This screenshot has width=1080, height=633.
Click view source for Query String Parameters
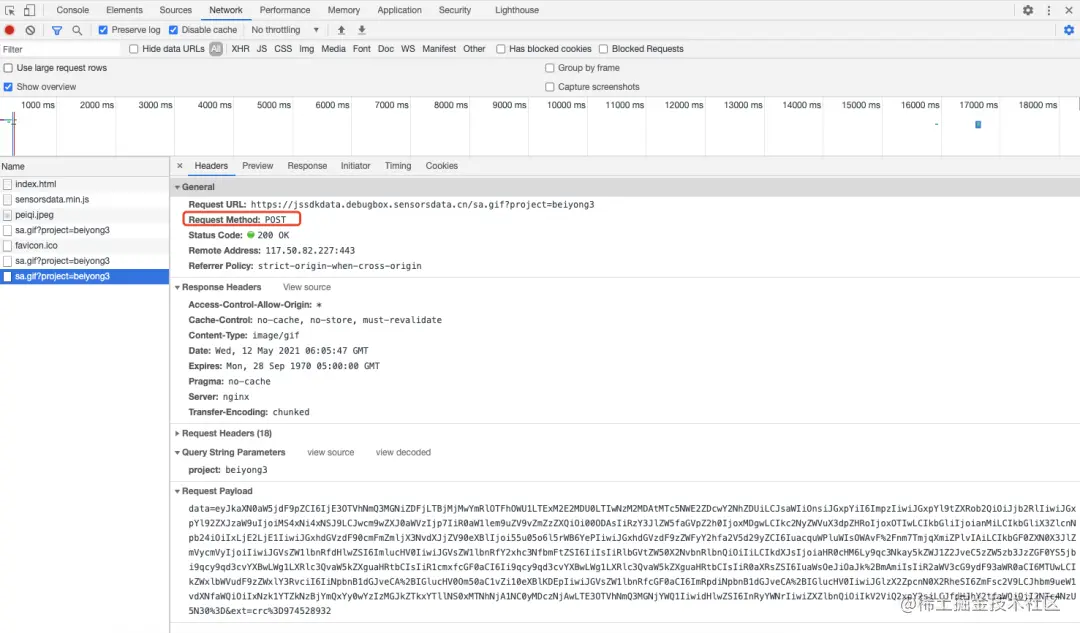[x=331, y=453]
